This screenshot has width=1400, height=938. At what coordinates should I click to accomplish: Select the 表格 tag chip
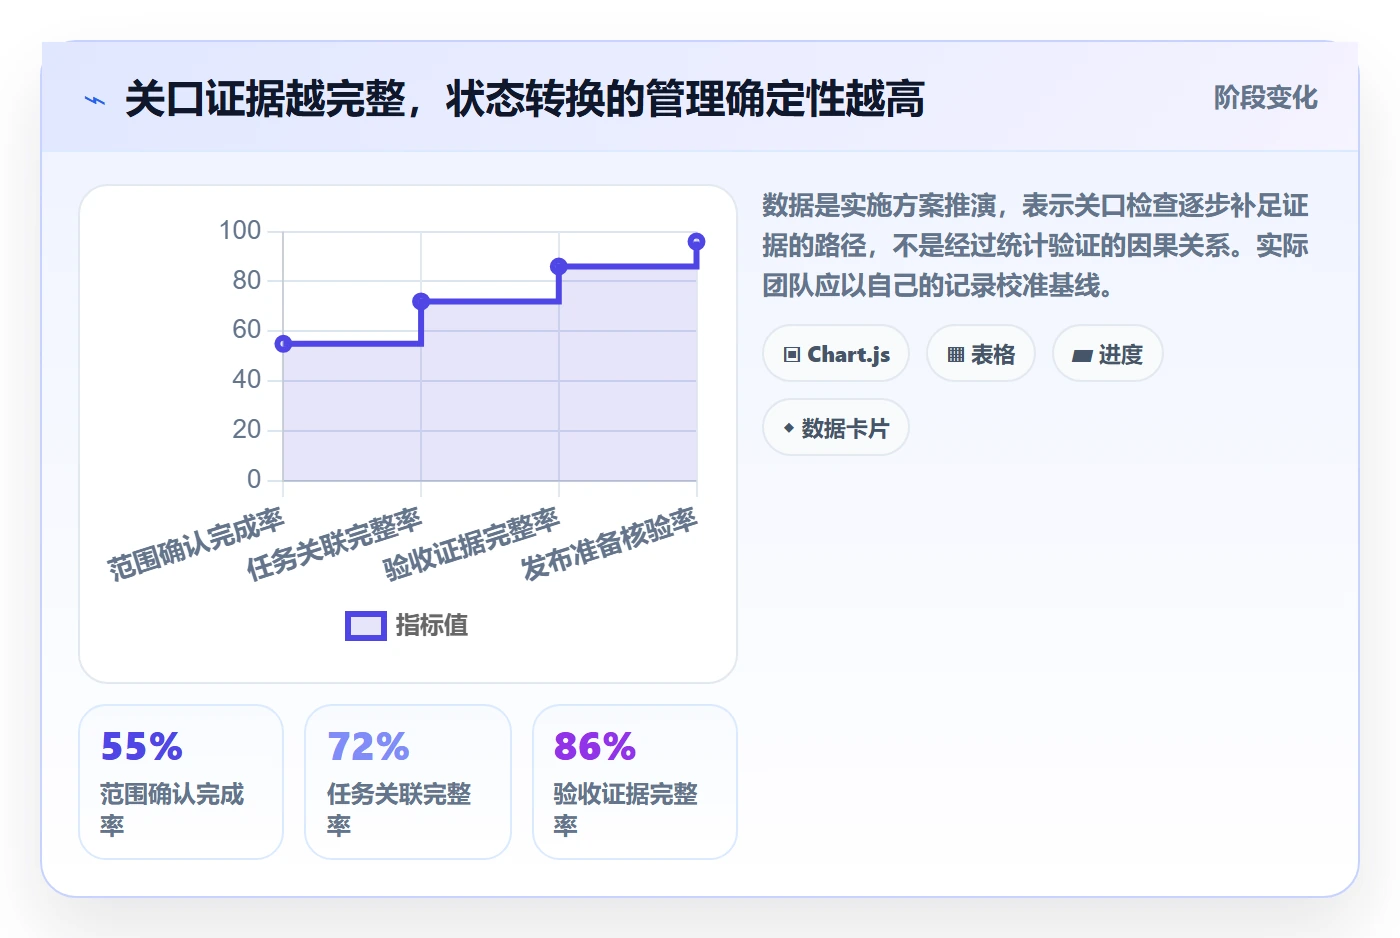(981, 354)
